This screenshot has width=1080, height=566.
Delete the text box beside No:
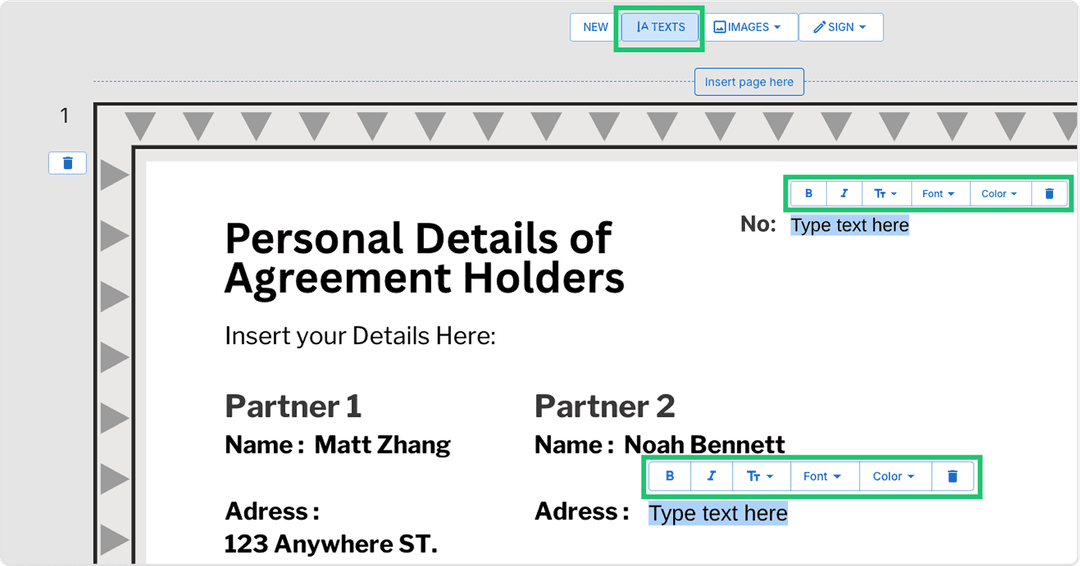[x=1049, y=194]
